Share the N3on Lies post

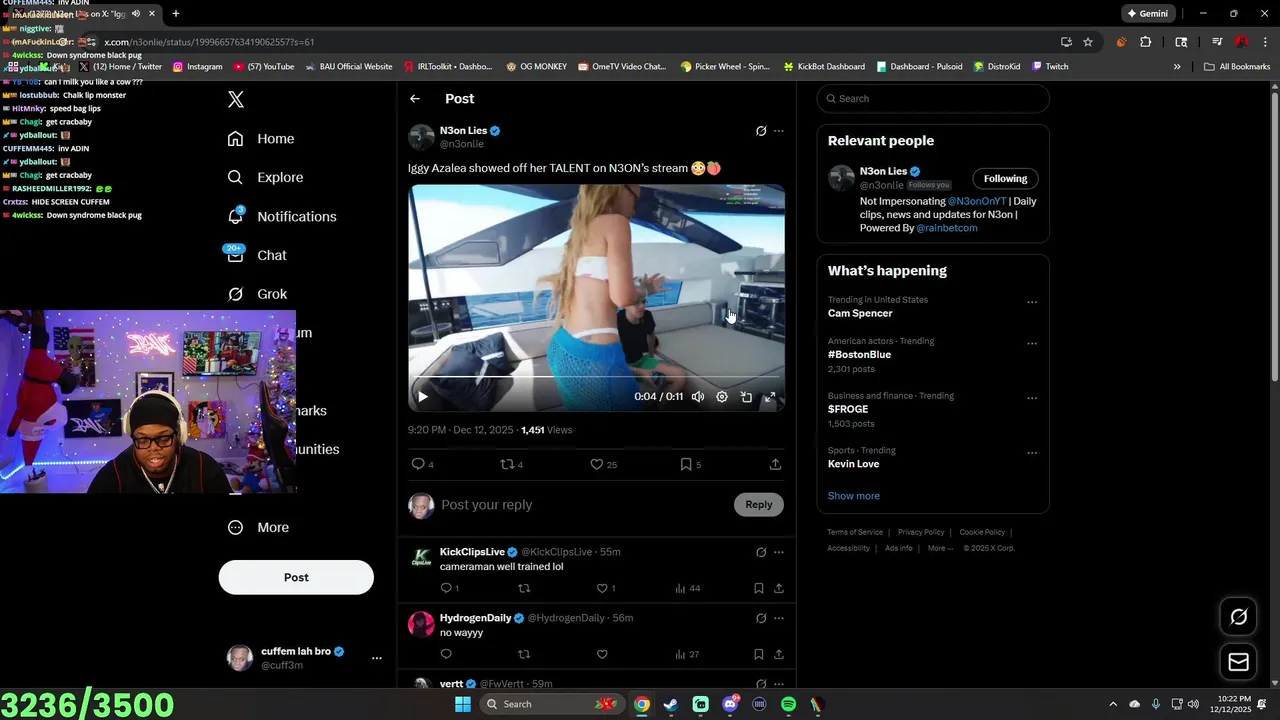click(775, 464)
